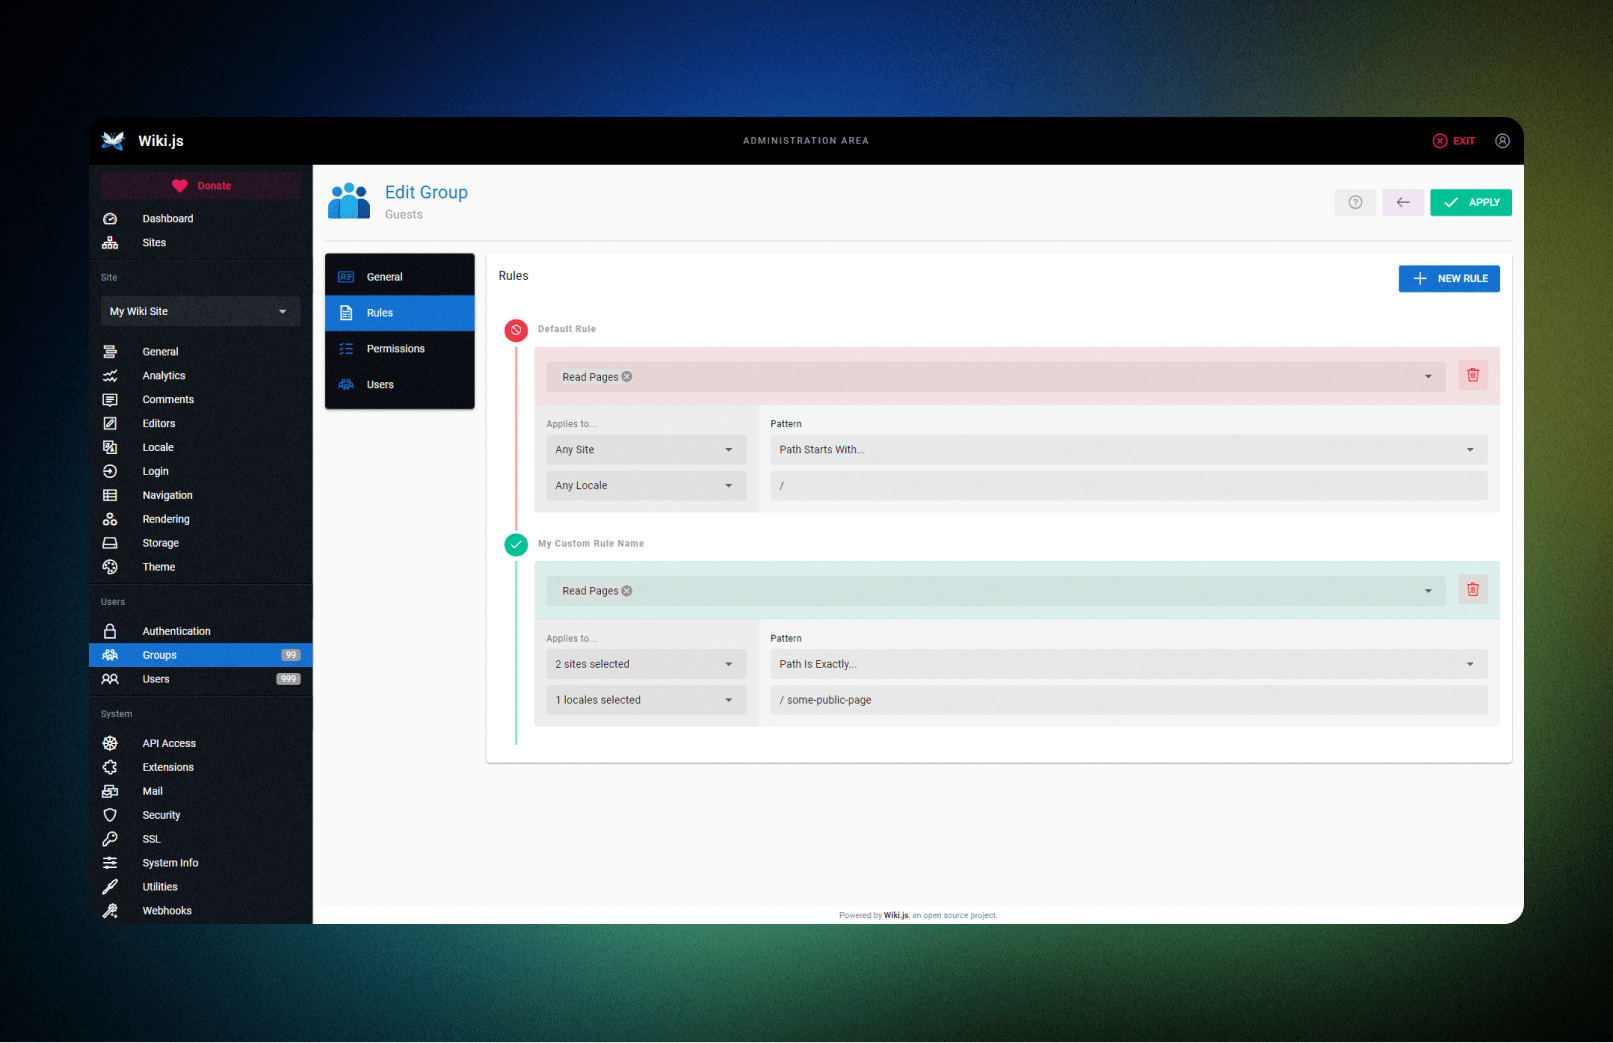Image resolution: width=1613 pixels, height=1043 pixels.
Task: Open System Info in sidebar
Action: (200, 863)
